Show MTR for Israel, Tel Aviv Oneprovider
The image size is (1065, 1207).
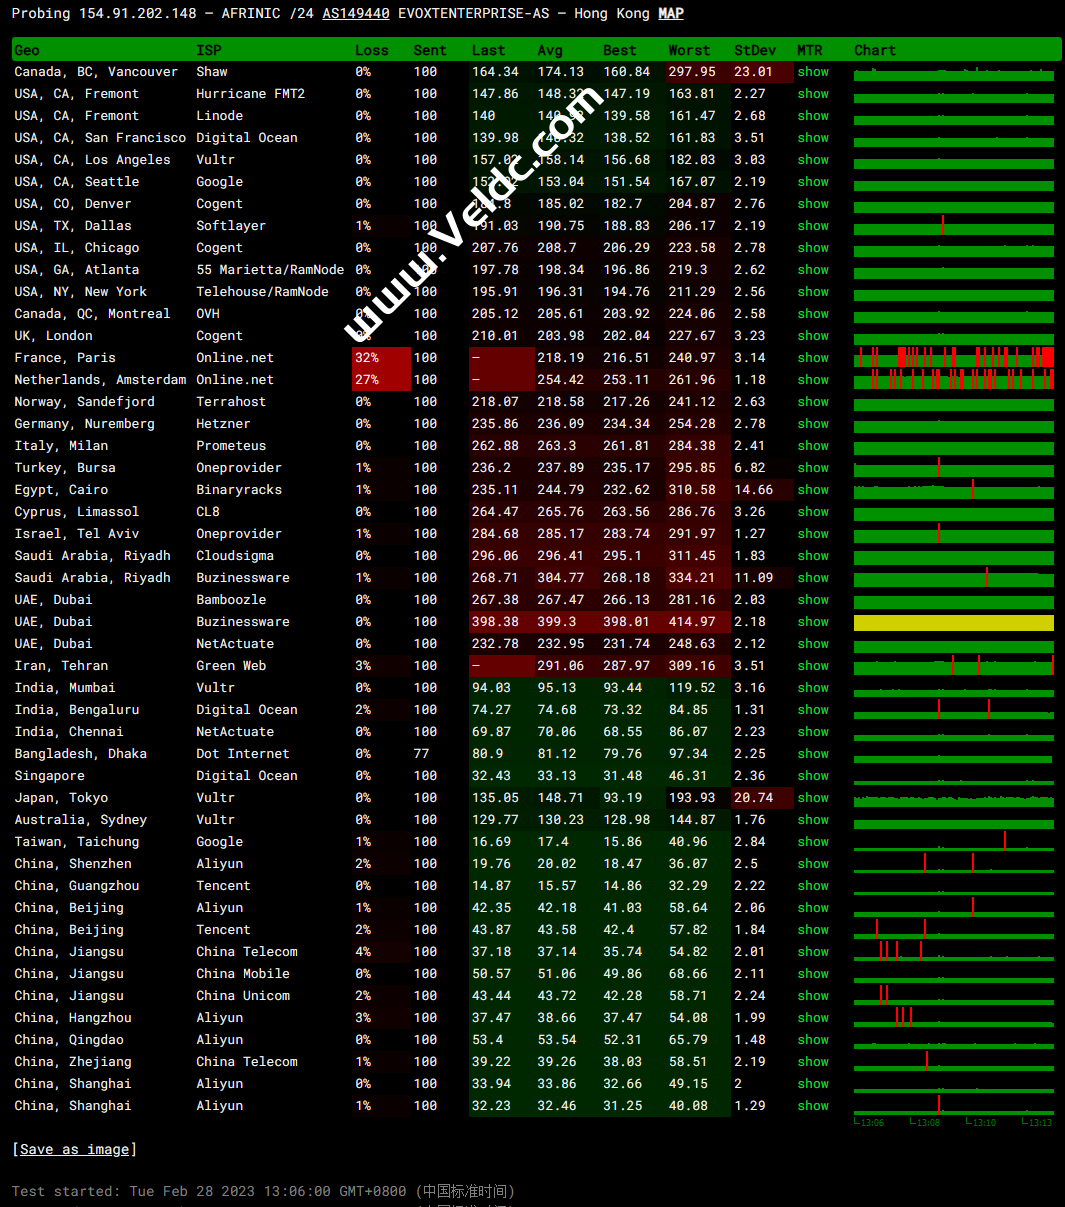(x=813, y=534)
